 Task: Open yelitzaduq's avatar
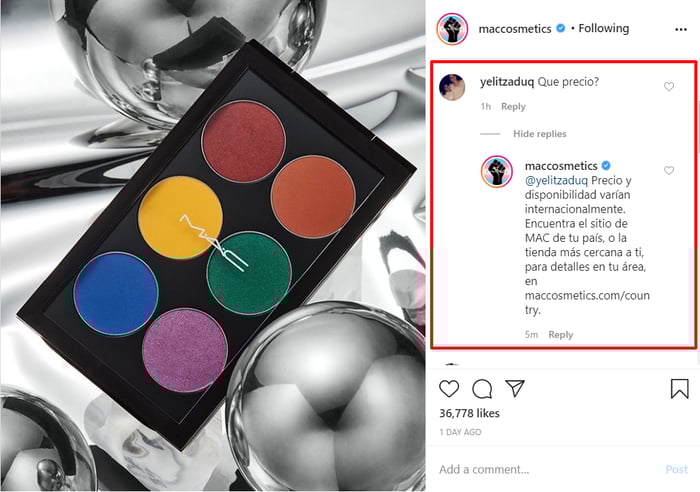(x=452, y=88)
